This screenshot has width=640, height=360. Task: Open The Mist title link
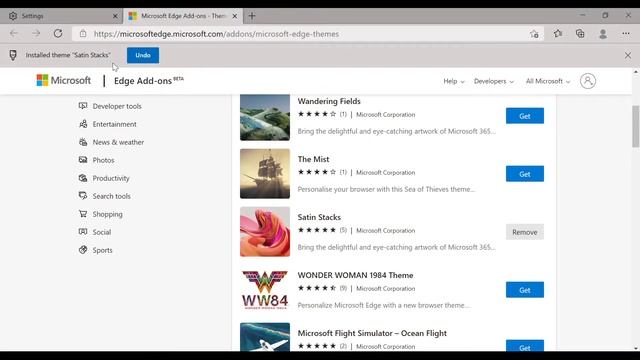pyautogui.click(x=313, y=159)
